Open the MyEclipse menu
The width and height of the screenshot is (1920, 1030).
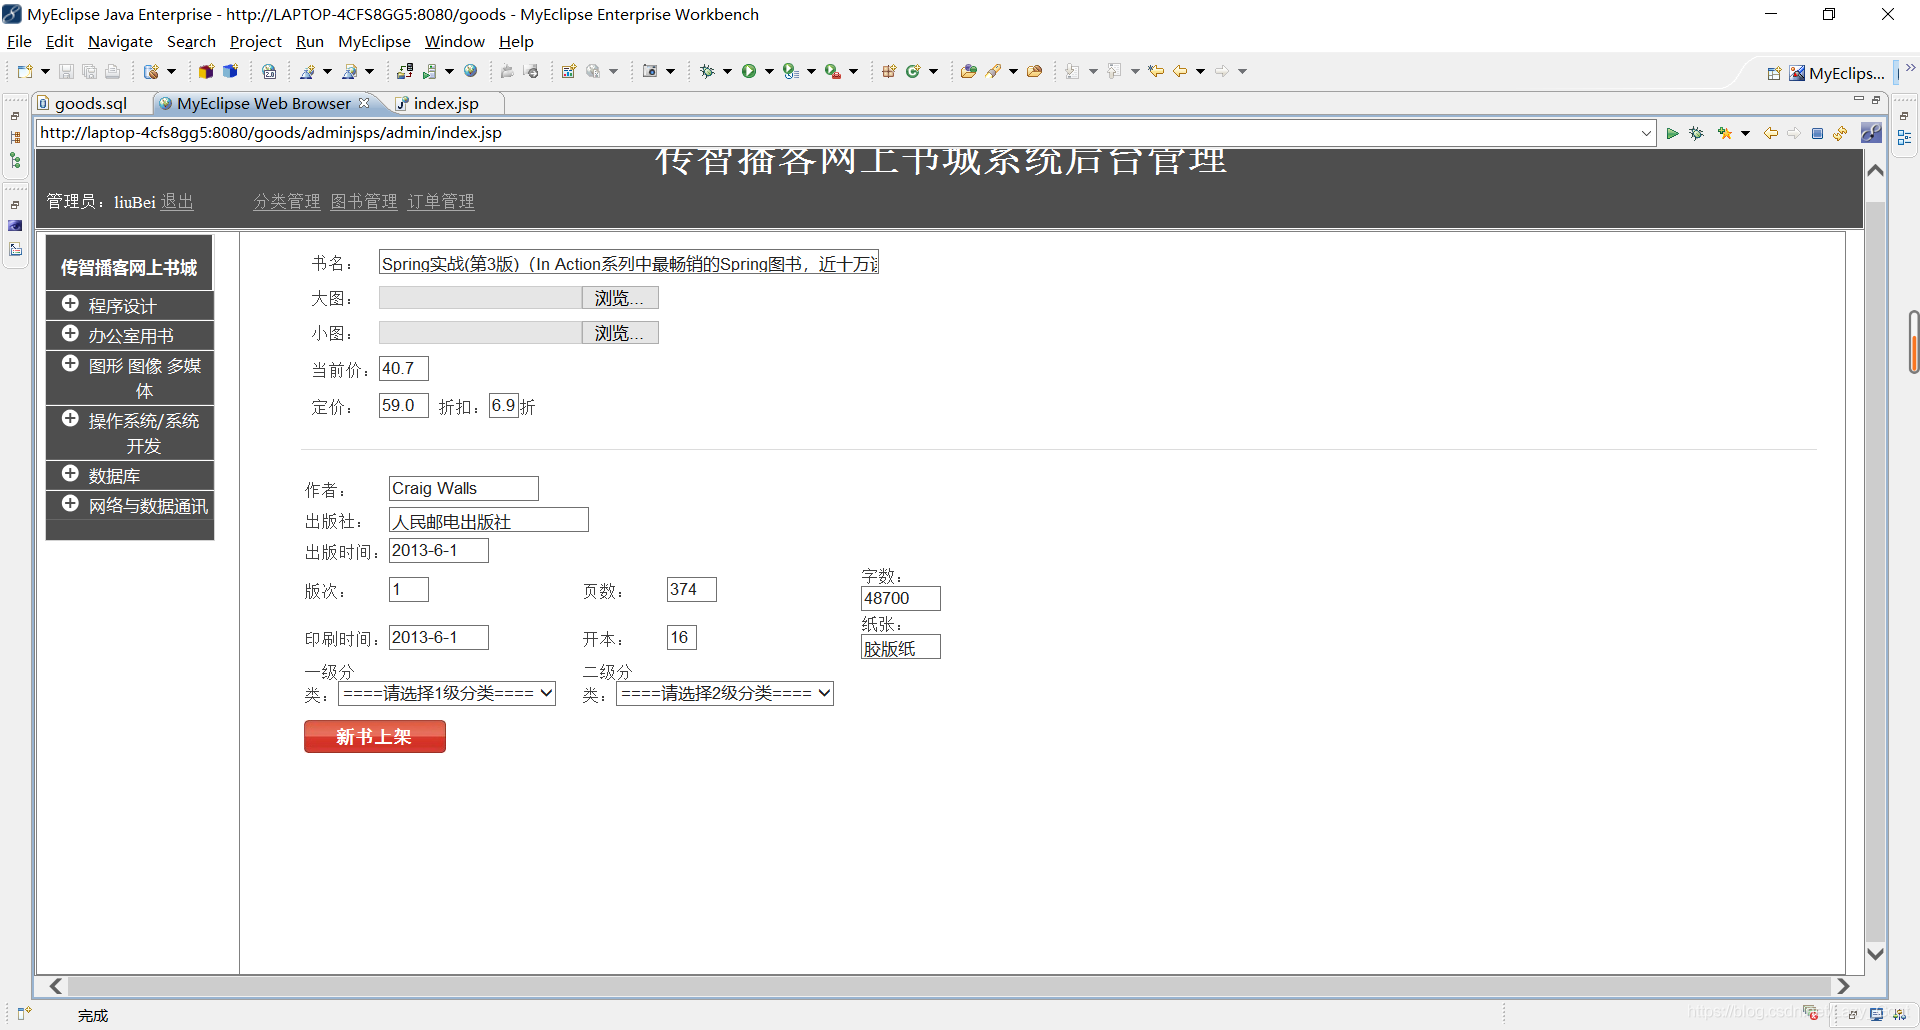374,42
